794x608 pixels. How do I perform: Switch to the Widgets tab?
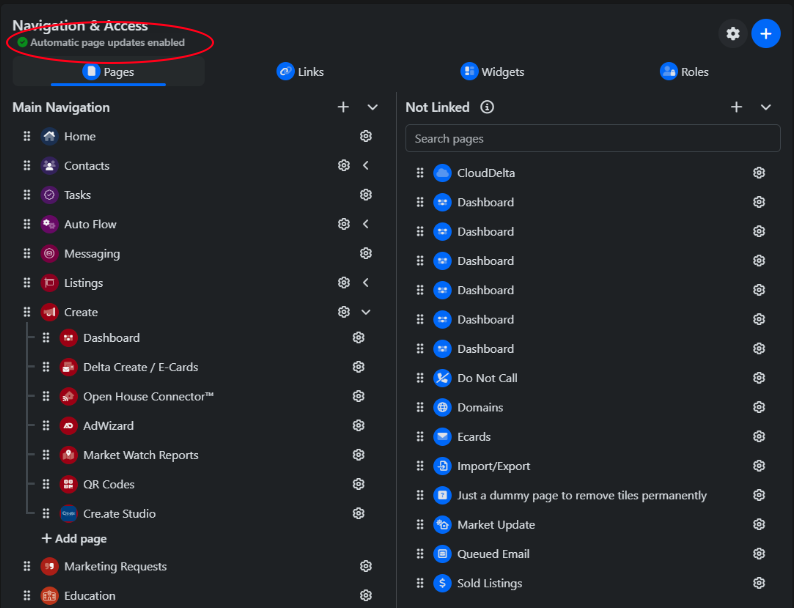(492, 72)
